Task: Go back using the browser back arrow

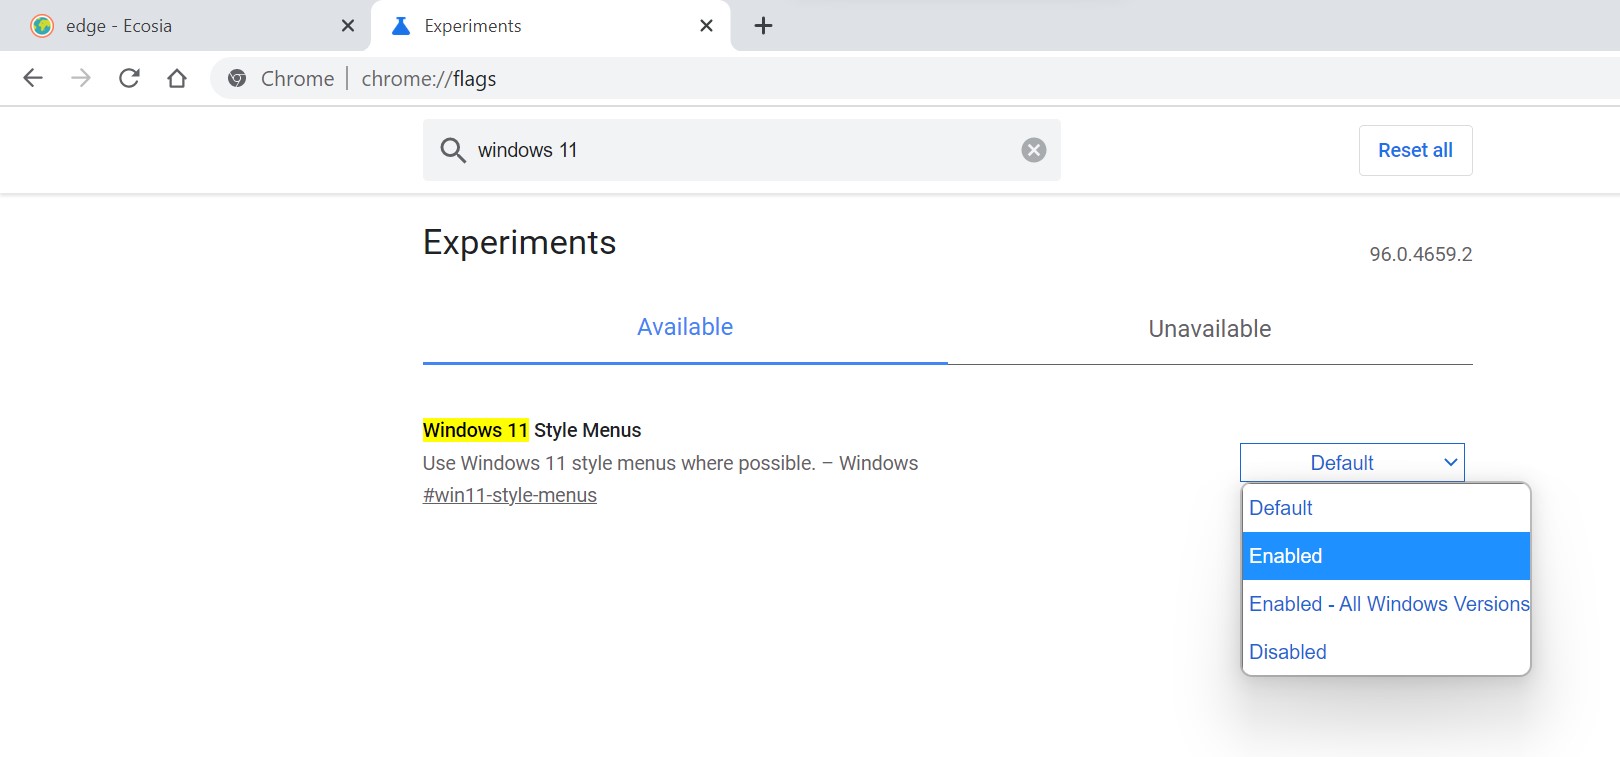Action: tap(33, 78)
